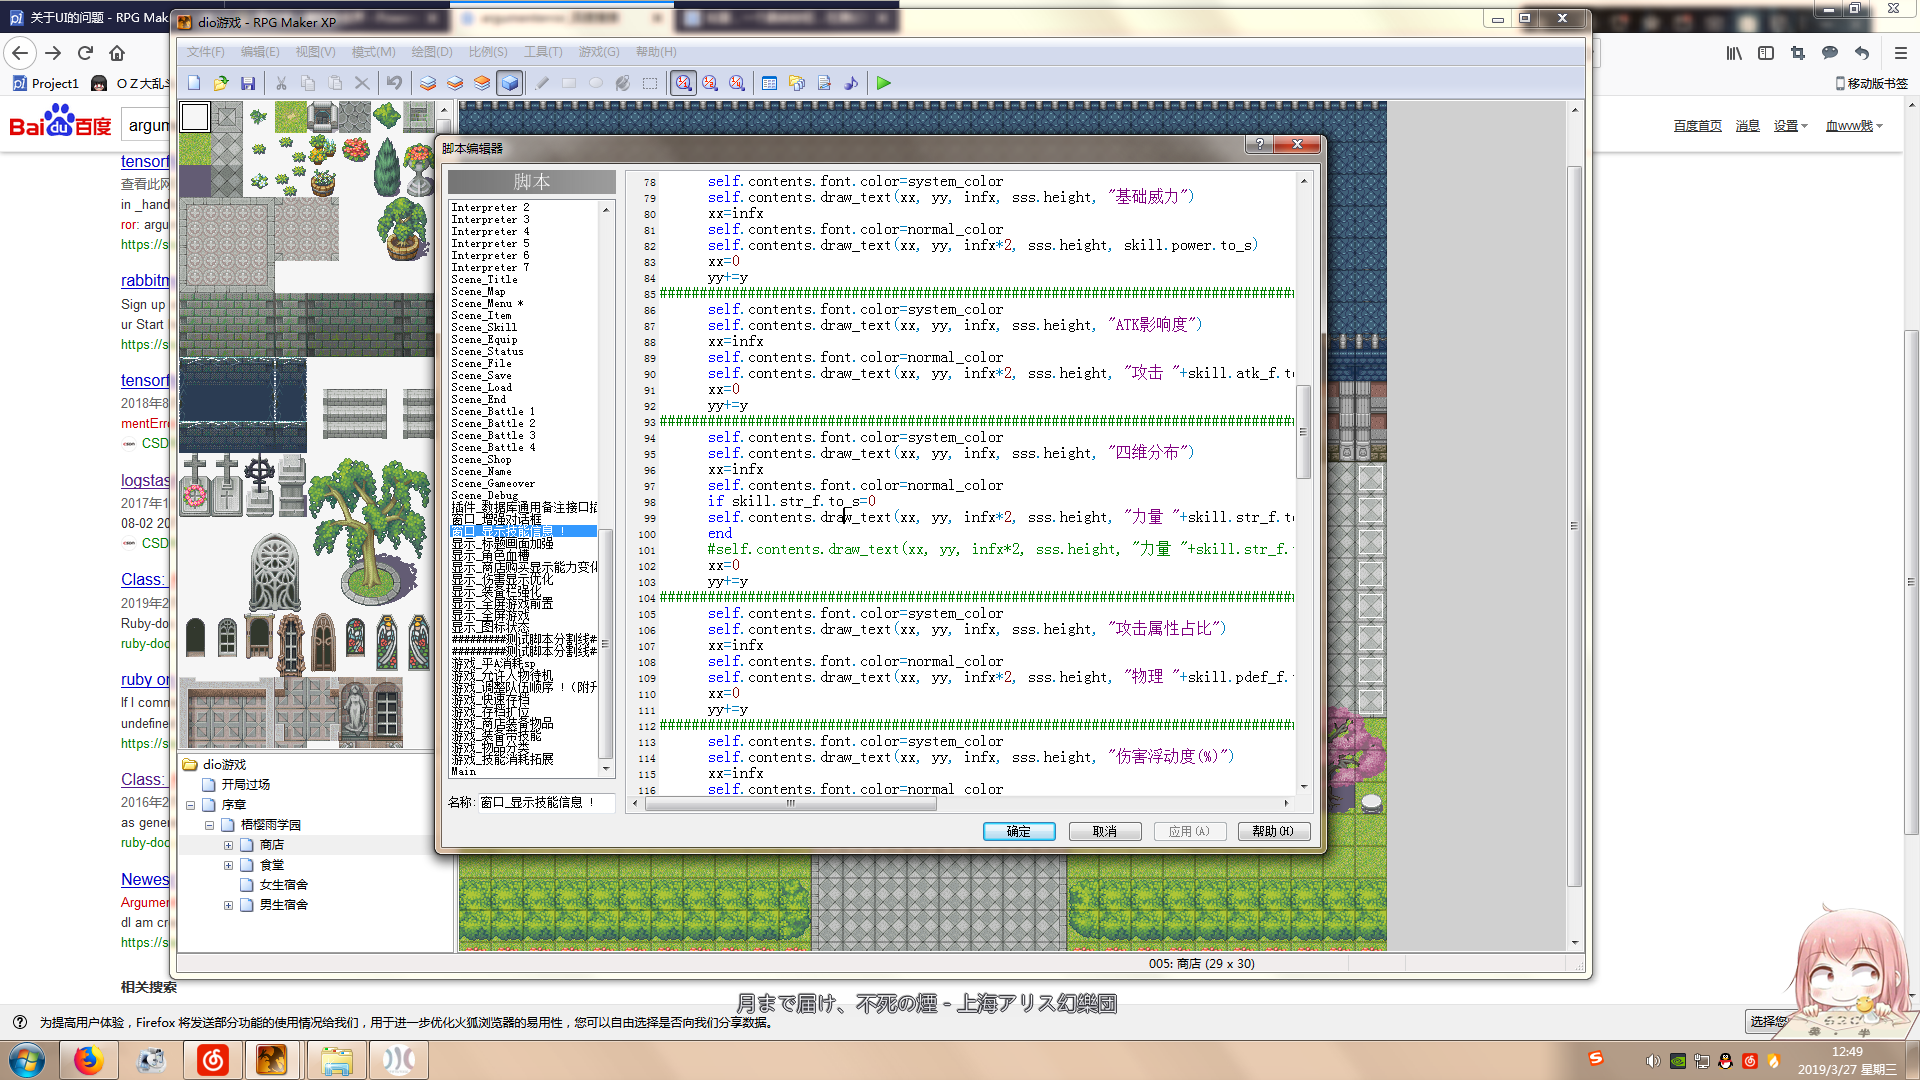Open the materials manager folder icon
Viewport: 1920px width, 1080px height.
pos(797,83)
